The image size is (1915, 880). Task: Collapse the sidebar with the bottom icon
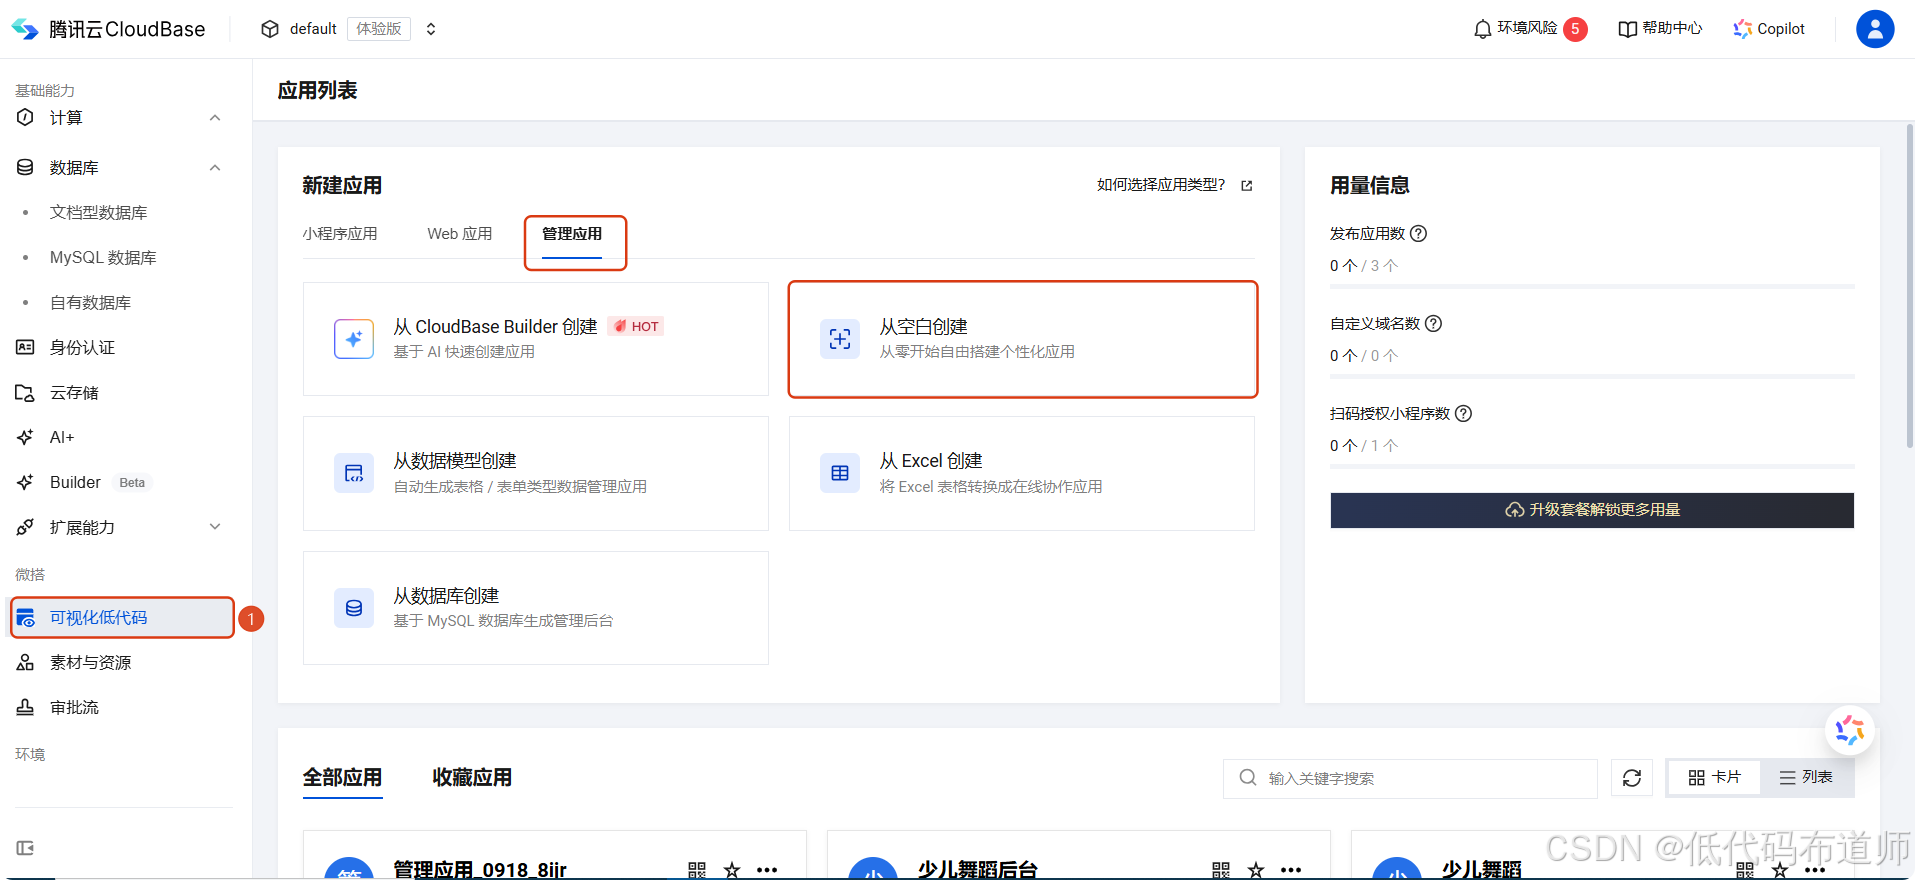click(x=25, y=848)
